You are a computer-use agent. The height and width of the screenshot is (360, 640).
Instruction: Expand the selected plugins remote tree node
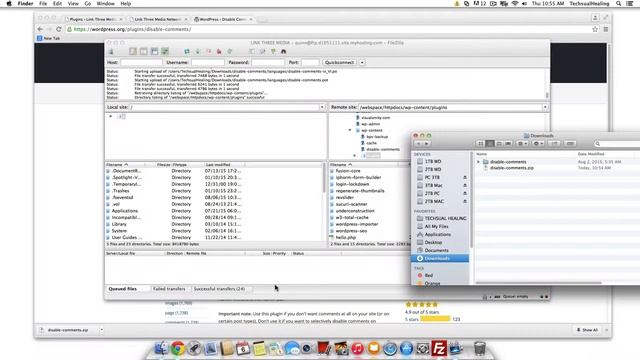[354, 156]
